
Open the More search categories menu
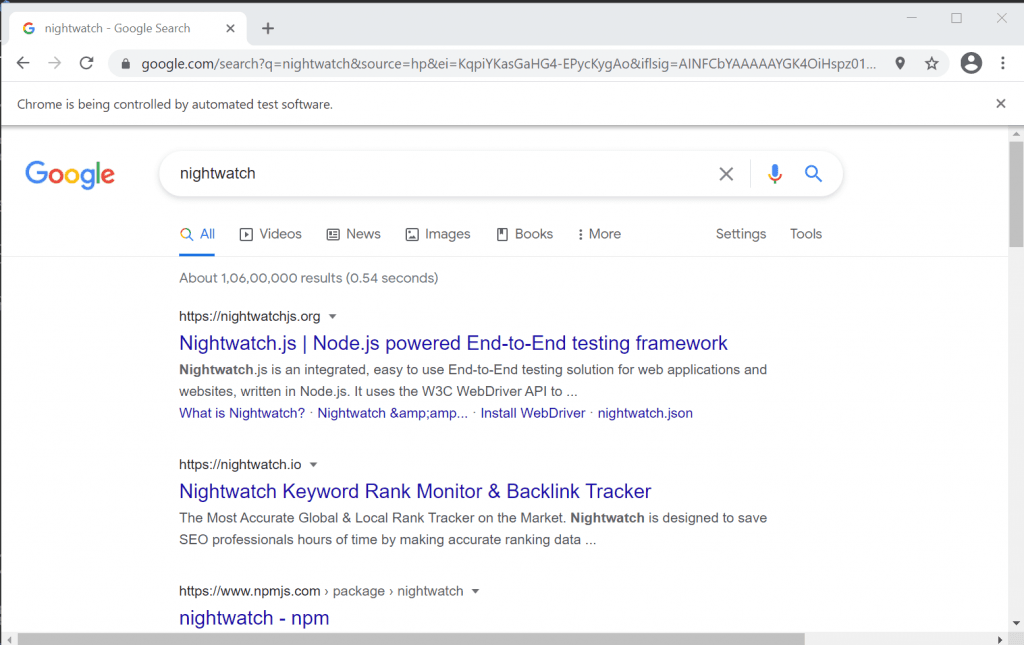(598, 234)
